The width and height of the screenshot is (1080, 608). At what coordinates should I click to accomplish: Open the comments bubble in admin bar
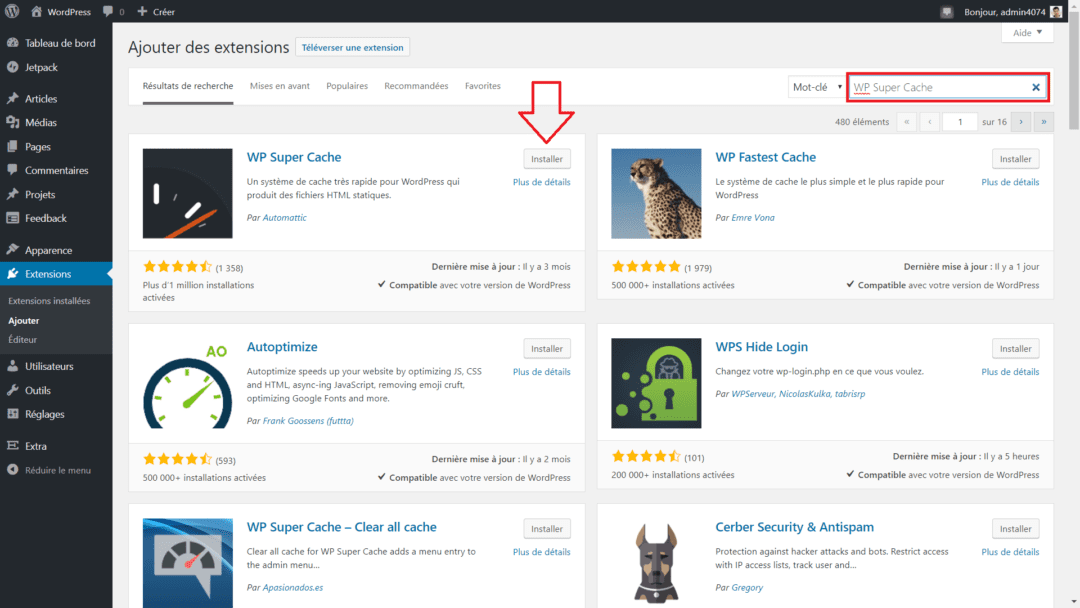coord(114,12)
